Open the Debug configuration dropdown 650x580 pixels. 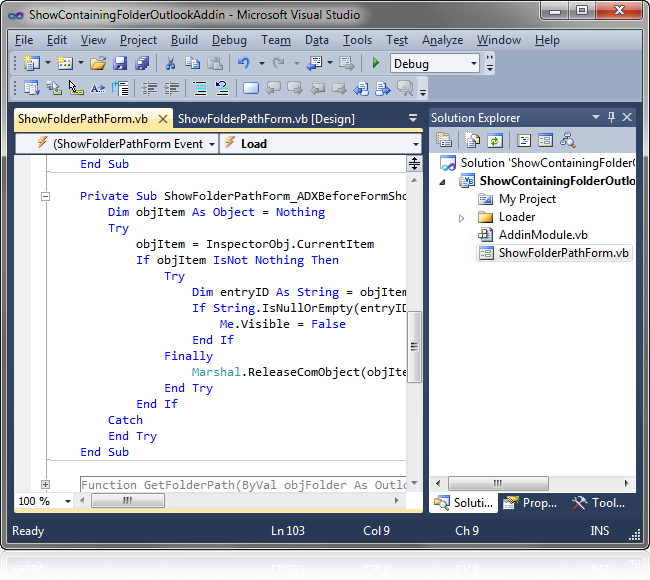coord(473,64)
